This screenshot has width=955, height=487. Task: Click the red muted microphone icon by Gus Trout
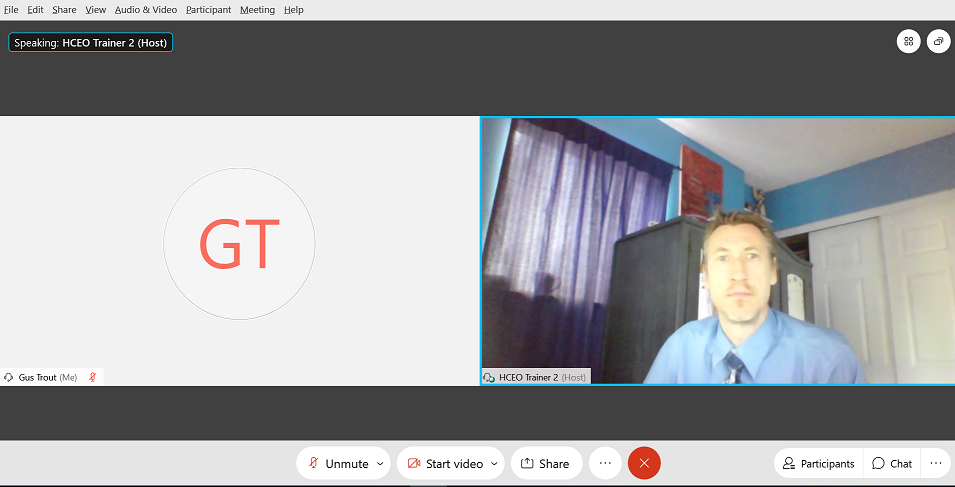point(92,377)
